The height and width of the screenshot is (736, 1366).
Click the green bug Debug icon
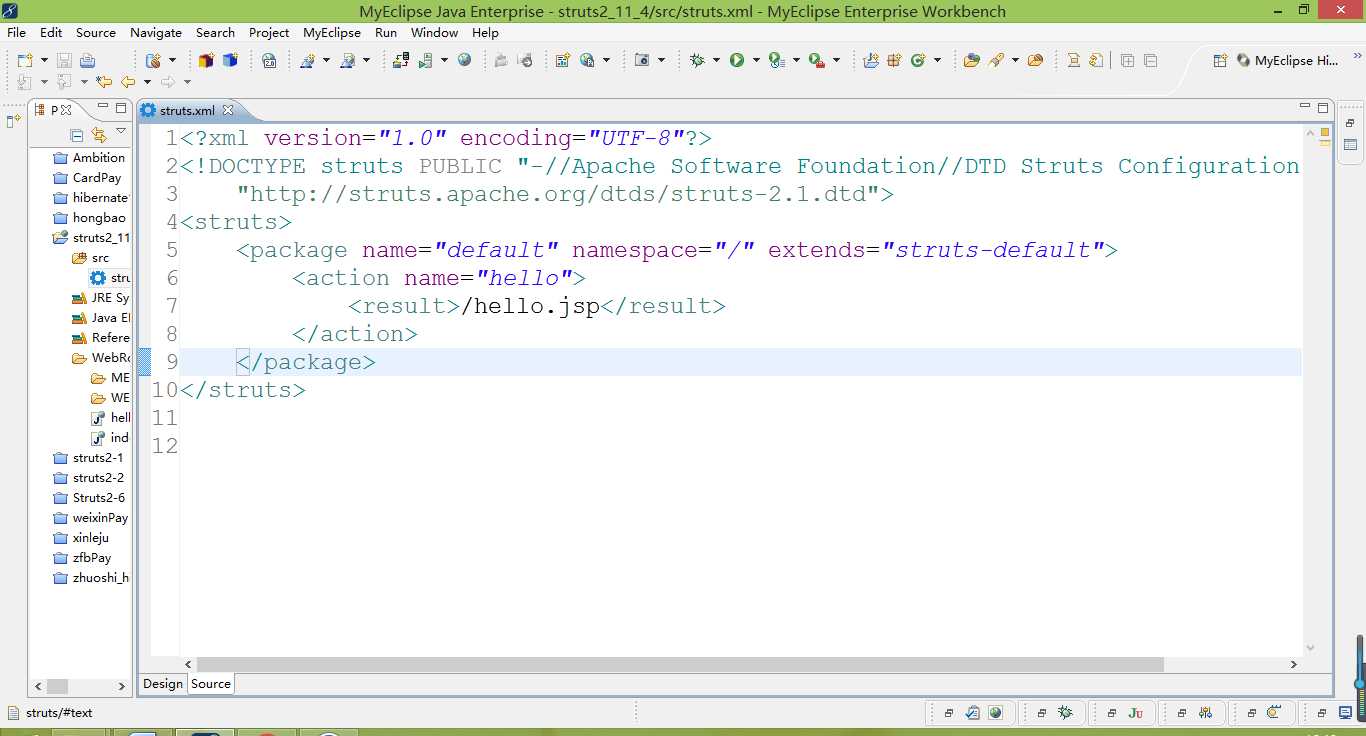[698, 60]
